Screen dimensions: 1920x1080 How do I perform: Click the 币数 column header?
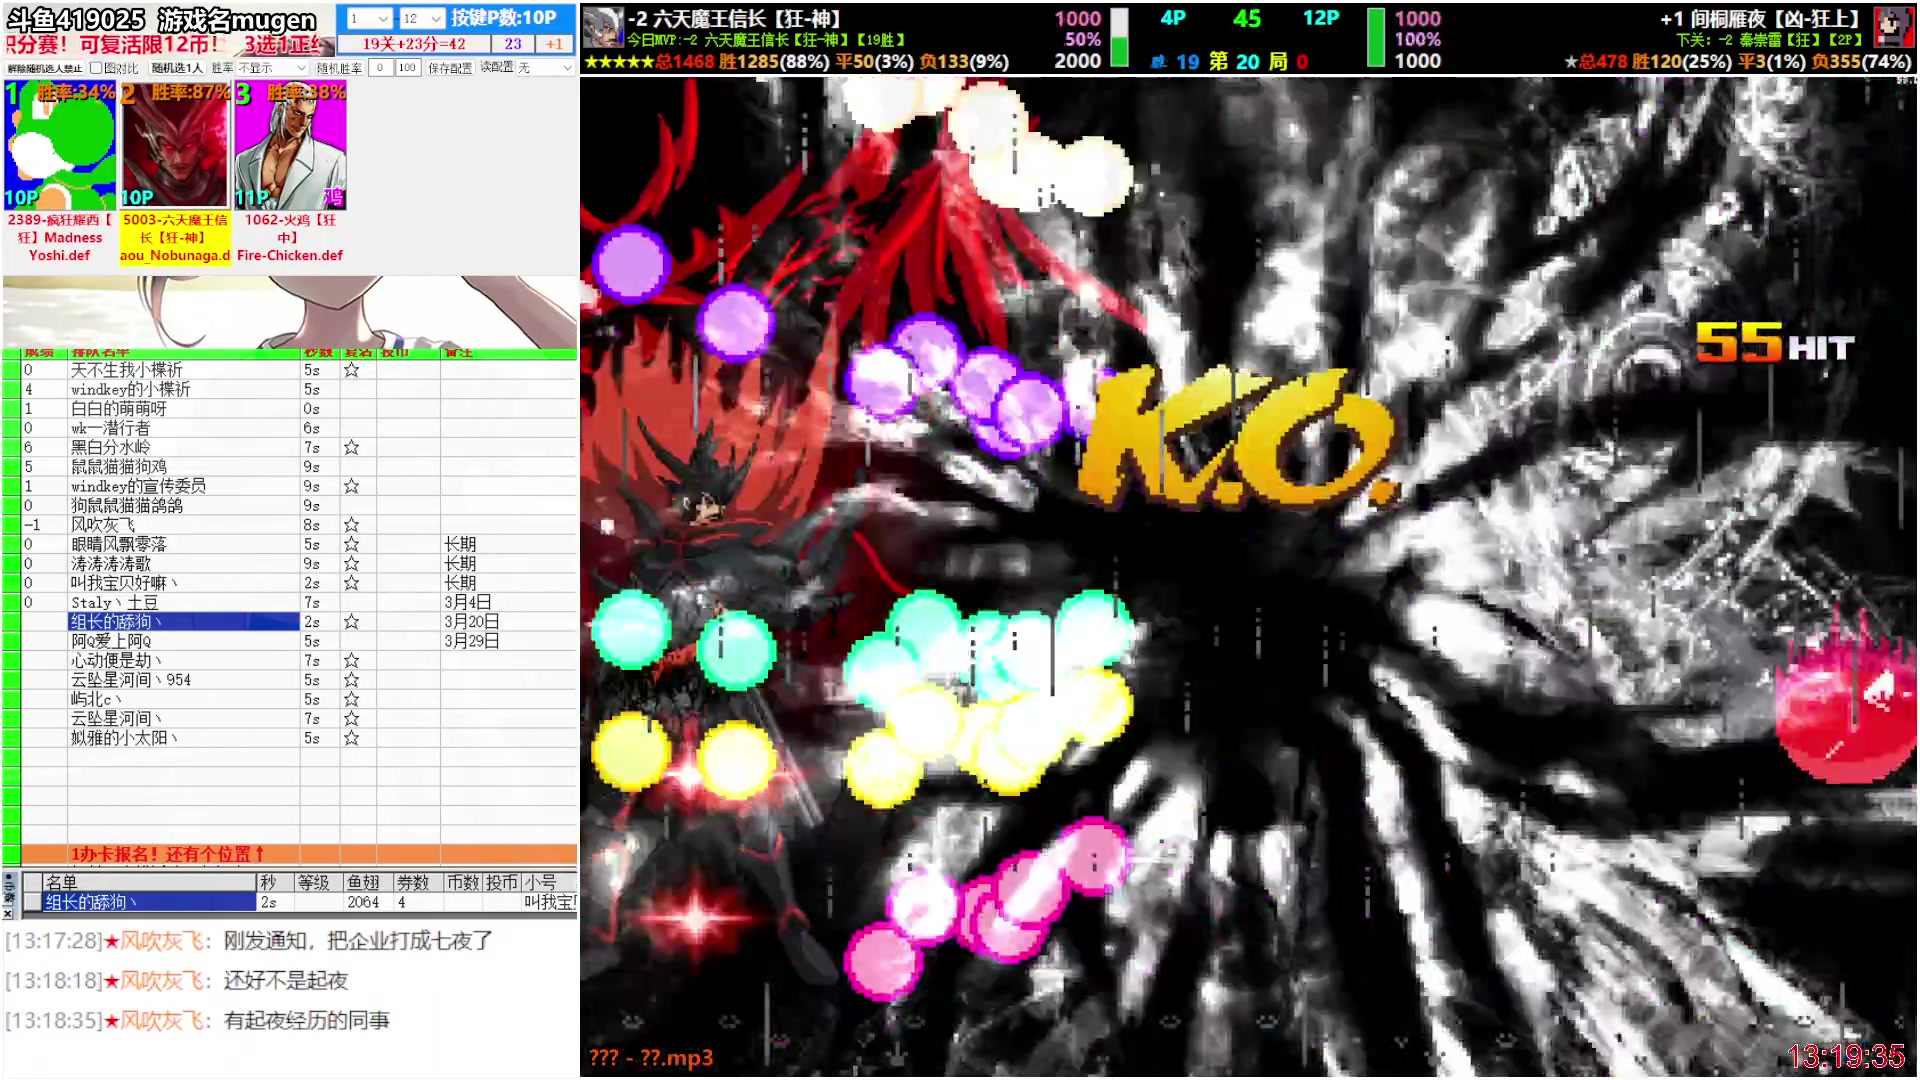[x=463, y=882]
